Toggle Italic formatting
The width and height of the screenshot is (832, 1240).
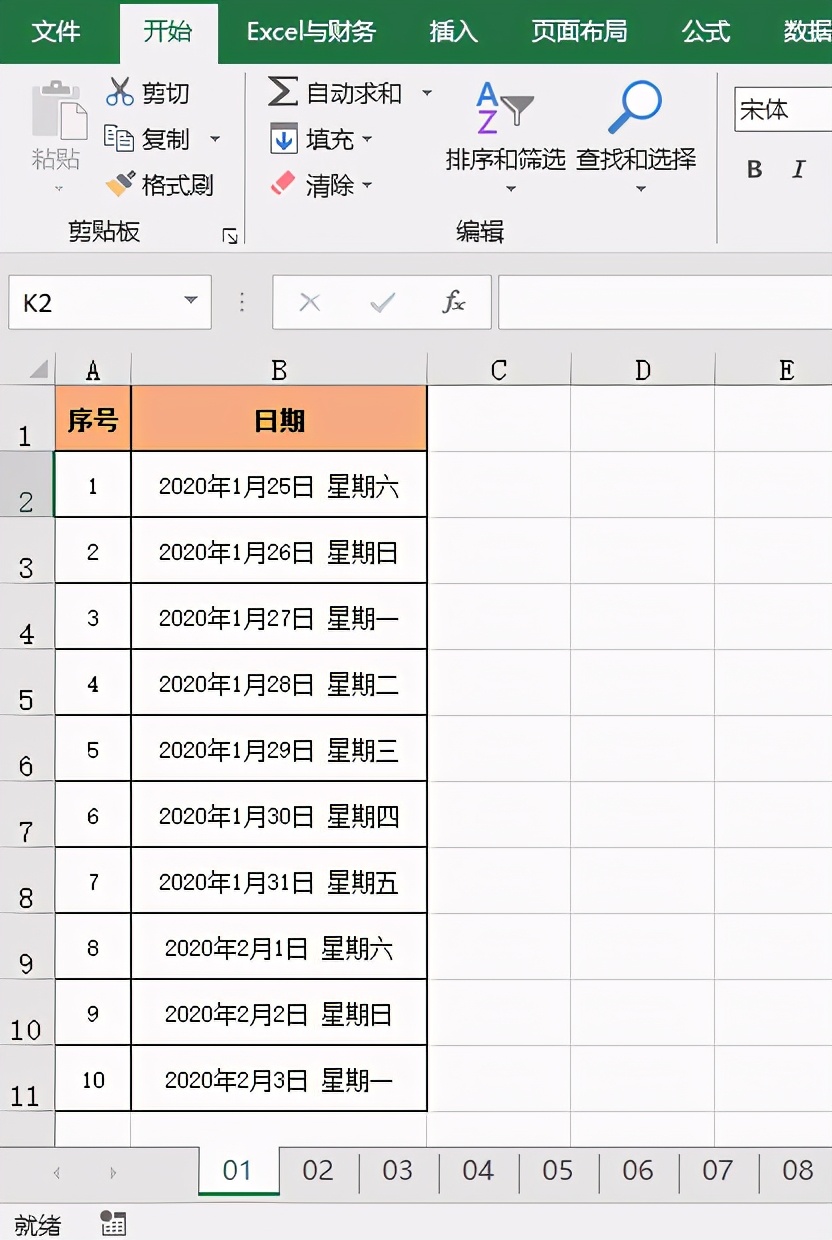799,169
